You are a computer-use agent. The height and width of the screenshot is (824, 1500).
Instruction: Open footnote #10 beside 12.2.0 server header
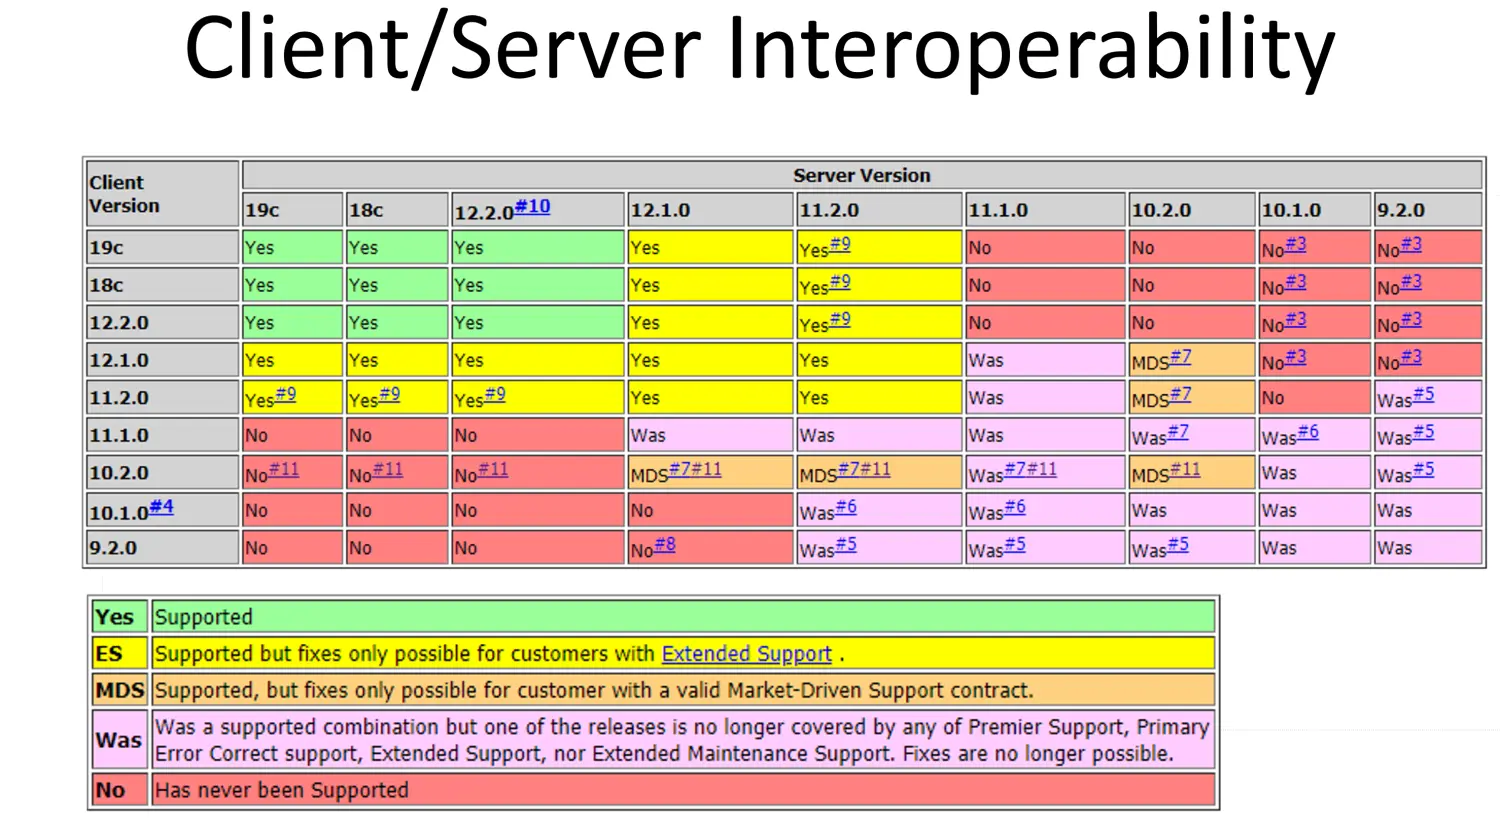(x=532, y=206)
